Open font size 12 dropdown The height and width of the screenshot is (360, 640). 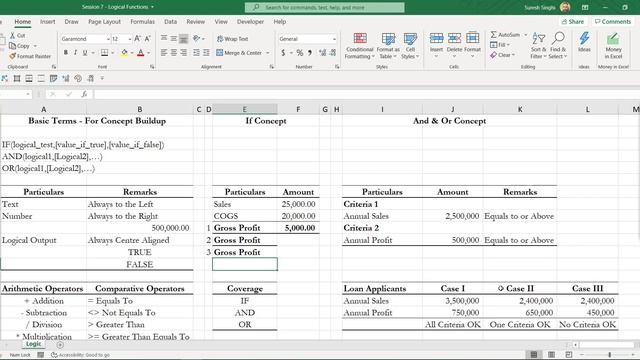(x=130, y=39)
